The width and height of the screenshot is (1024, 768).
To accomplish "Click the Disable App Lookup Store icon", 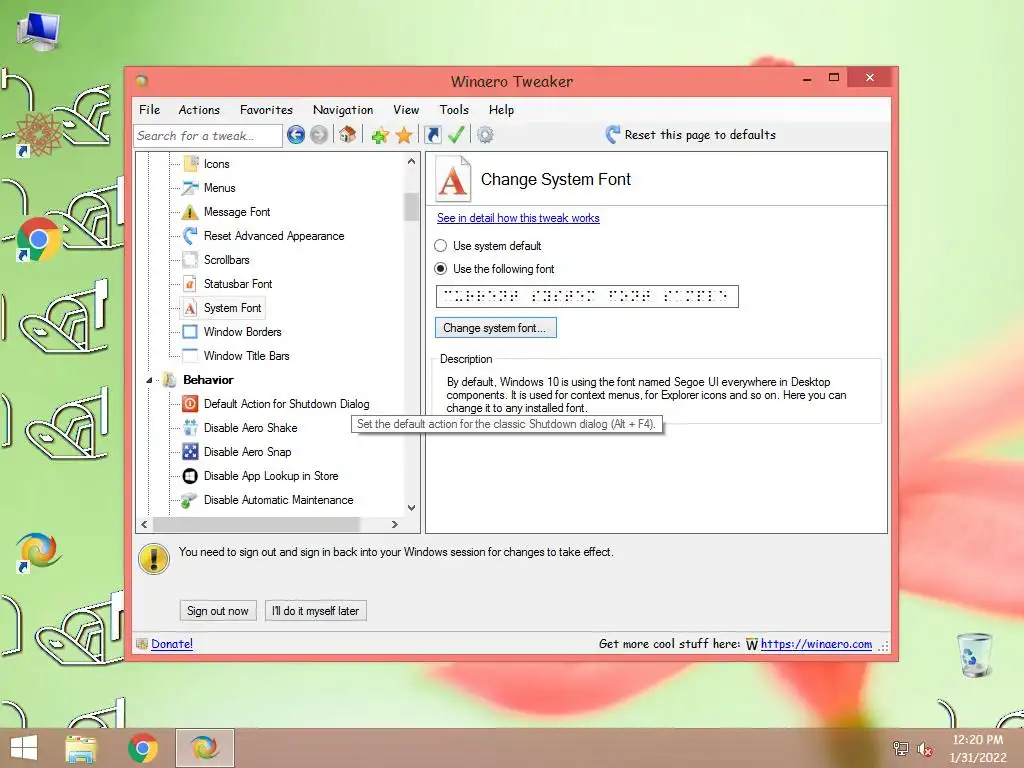I will point(190,476).
